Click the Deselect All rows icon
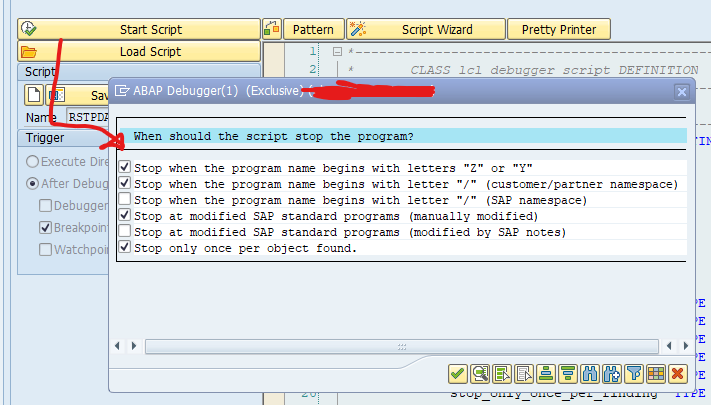 (x=524, y=374)
